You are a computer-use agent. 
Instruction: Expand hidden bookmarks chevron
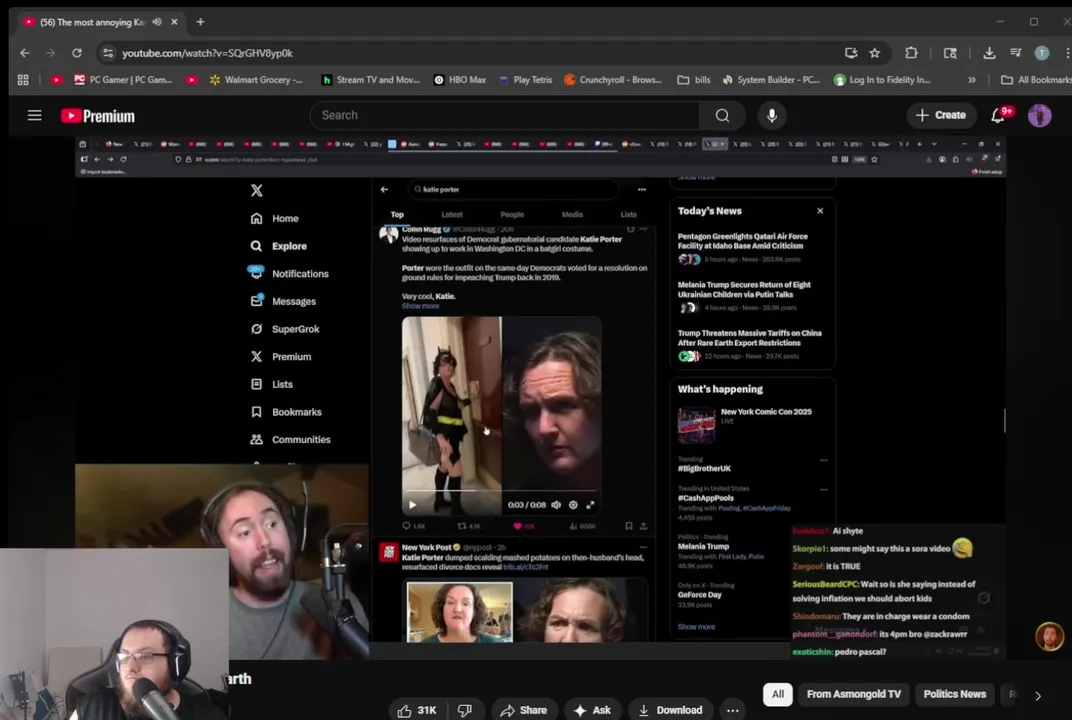(x=972, y=80)
